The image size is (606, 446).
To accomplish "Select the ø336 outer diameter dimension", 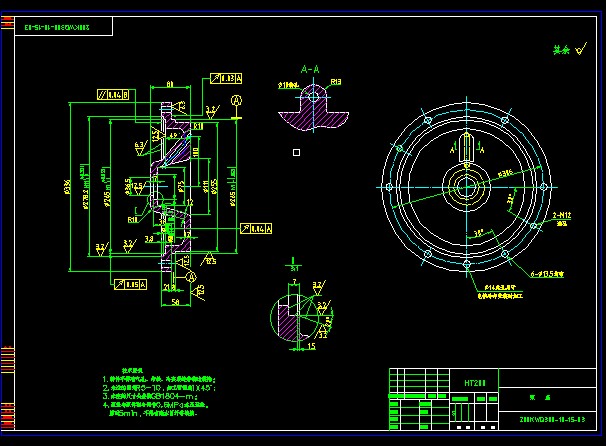I will coord(68,187).
